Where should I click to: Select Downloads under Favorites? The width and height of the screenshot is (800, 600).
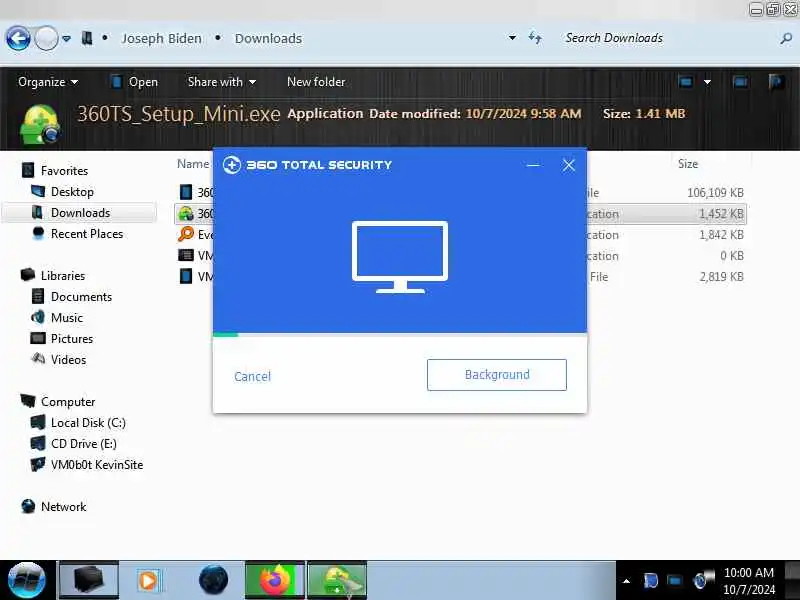pos(81,213)
